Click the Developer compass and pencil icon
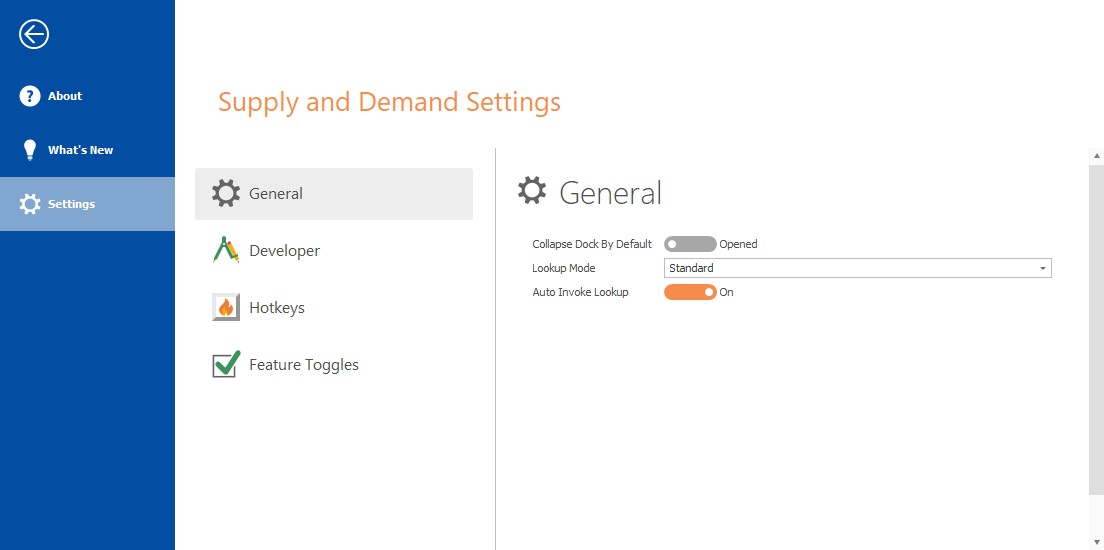 pos(226,251)
